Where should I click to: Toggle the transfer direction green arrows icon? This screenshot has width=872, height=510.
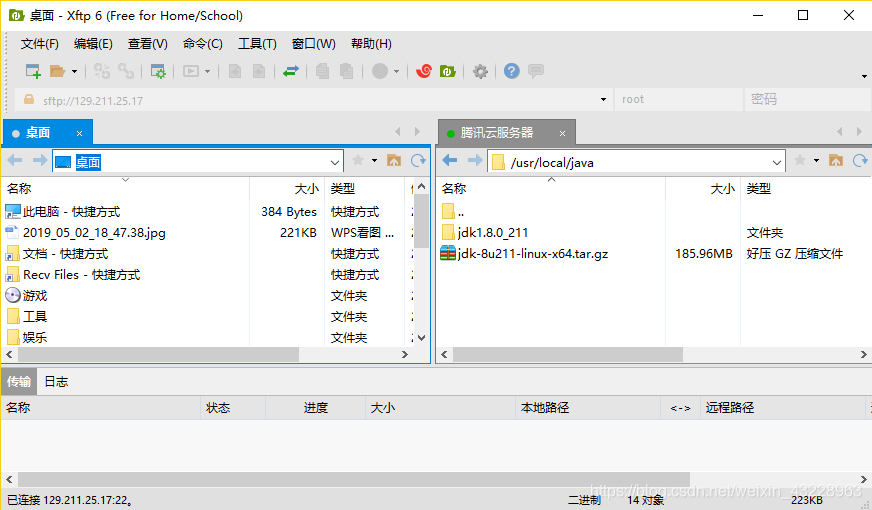click(291, 71)
